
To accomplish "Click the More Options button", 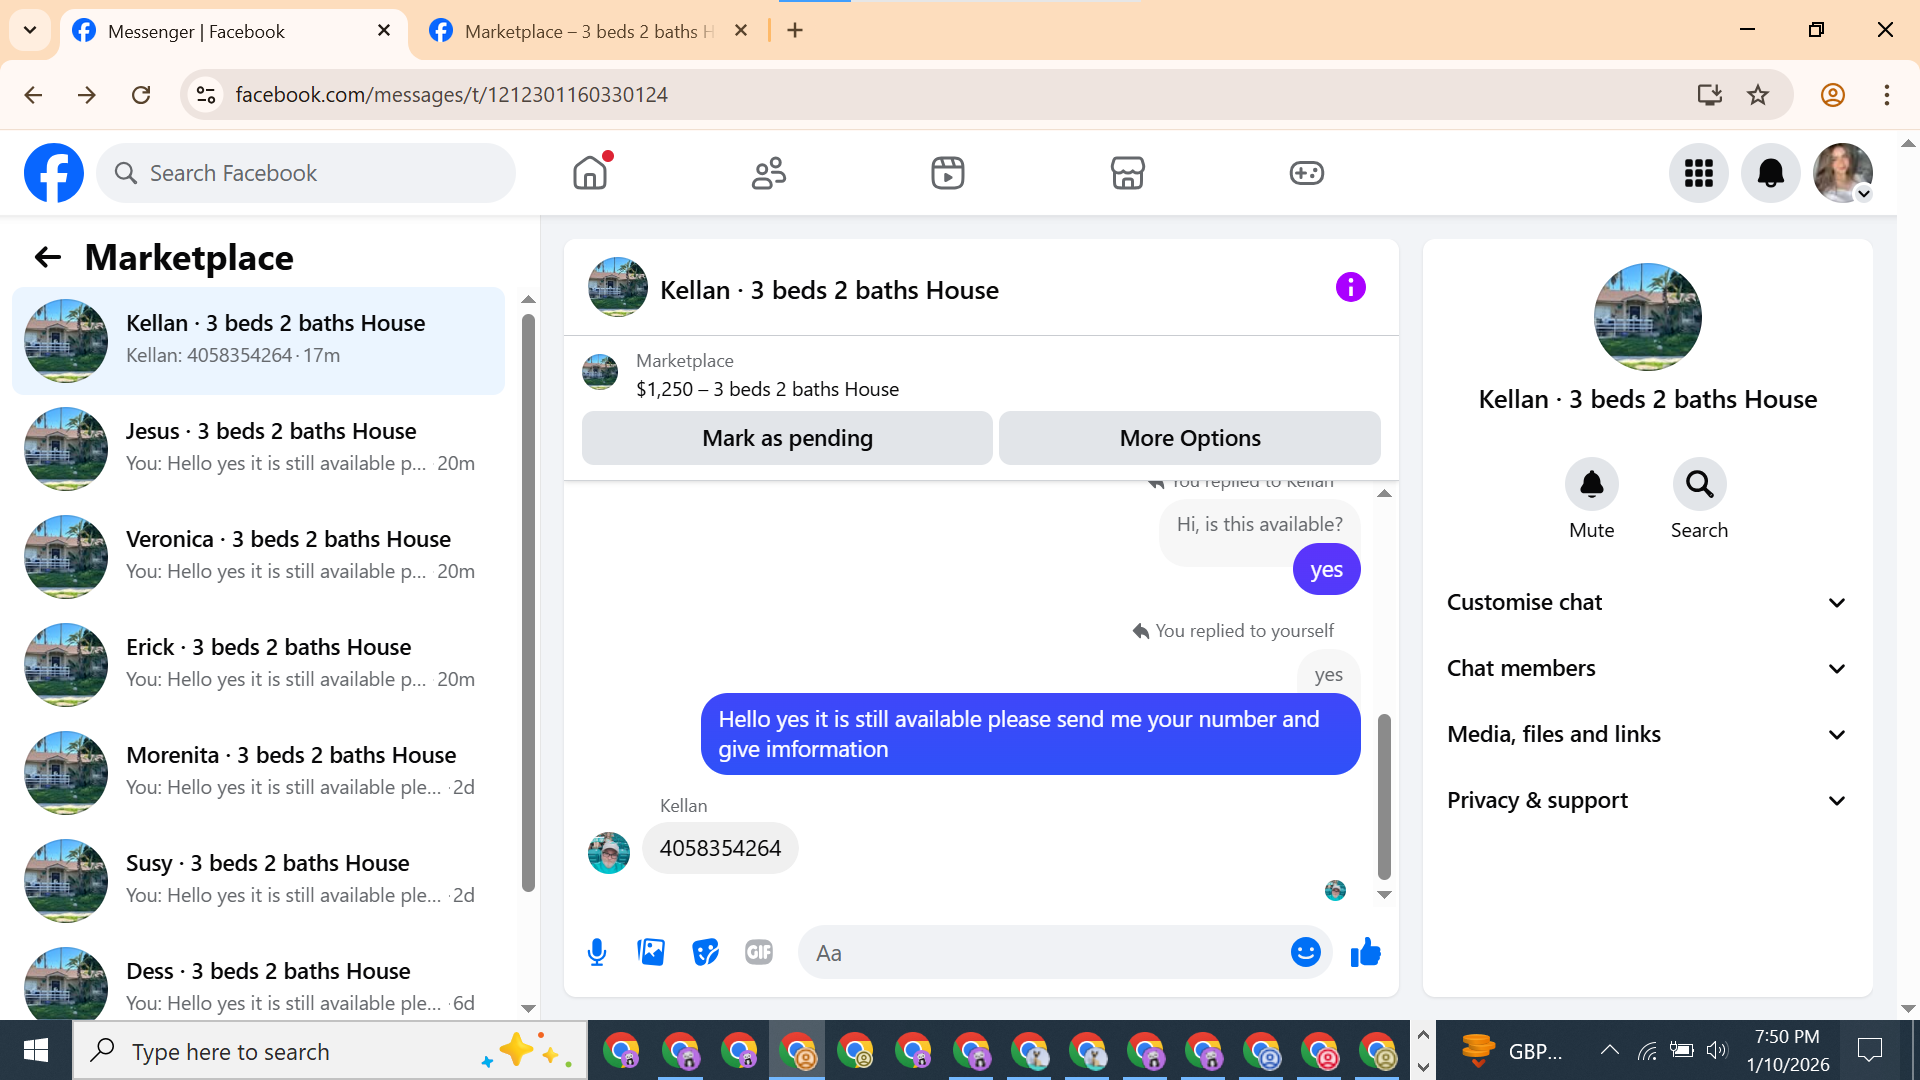I will [1189, 438].
